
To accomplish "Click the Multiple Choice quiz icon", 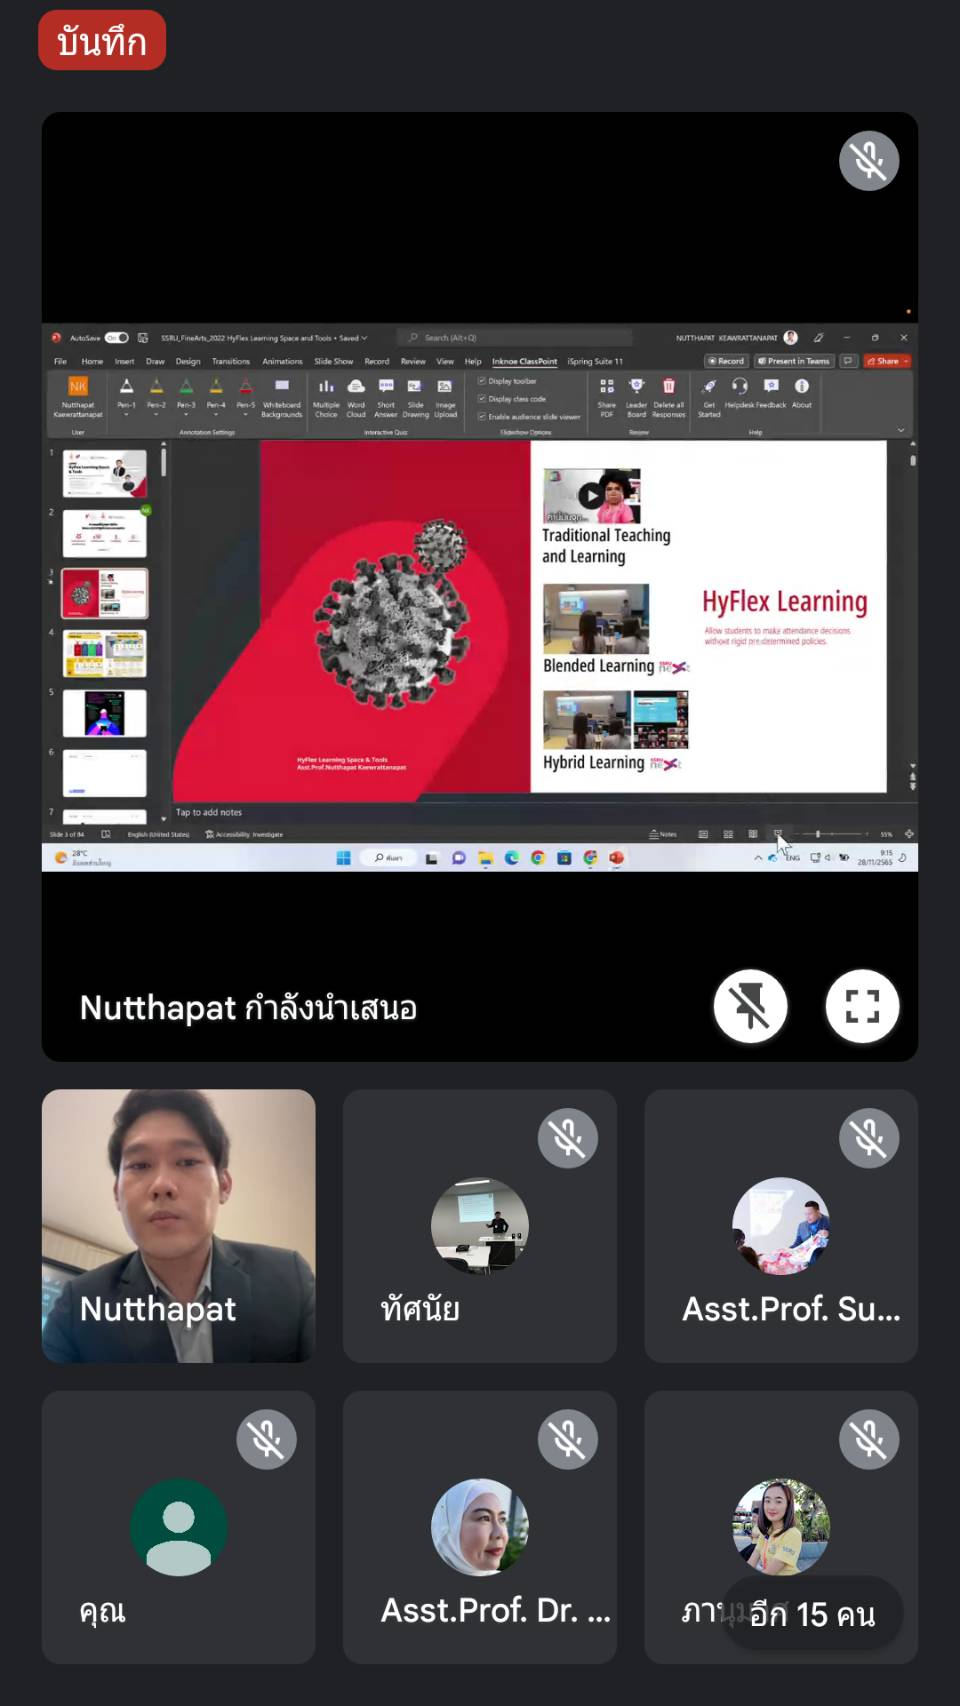I will tap(326, 387).
